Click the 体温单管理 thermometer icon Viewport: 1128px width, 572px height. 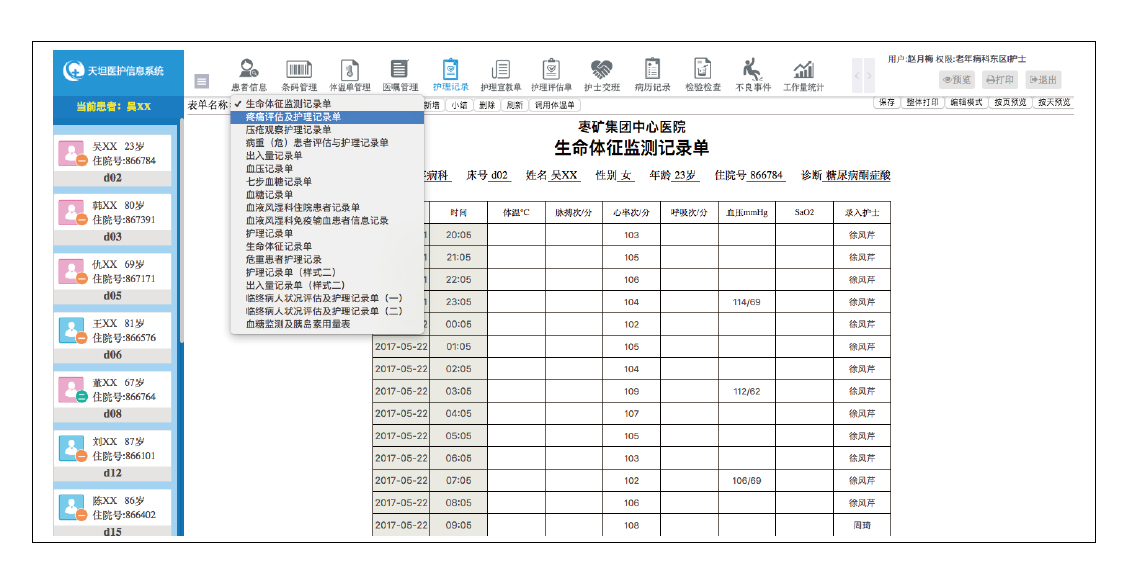(350, 74)
